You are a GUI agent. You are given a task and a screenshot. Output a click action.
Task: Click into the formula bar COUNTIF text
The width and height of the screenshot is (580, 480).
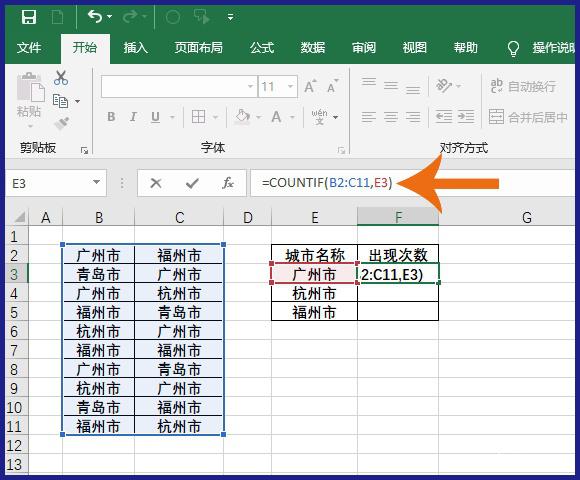(327, 183)
